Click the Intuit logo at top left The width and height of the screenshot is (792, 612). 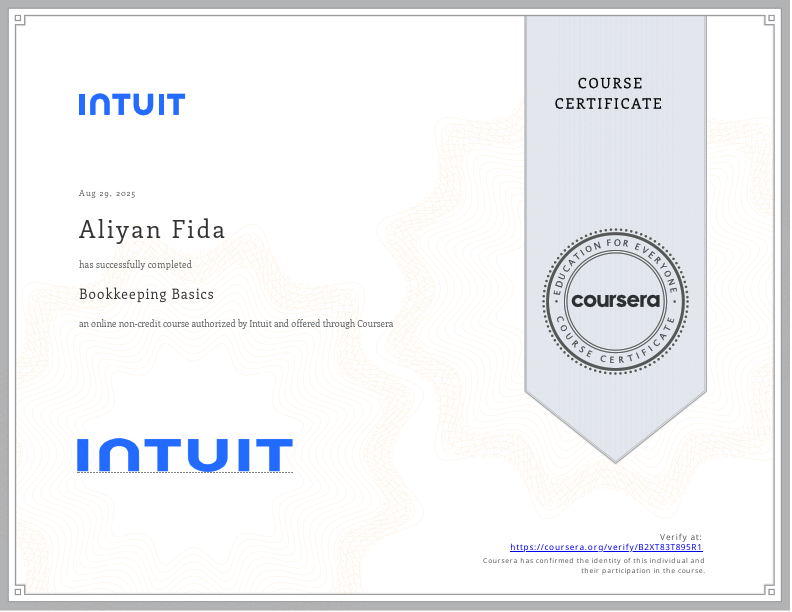pyautogui.click(x=132, y=104)
